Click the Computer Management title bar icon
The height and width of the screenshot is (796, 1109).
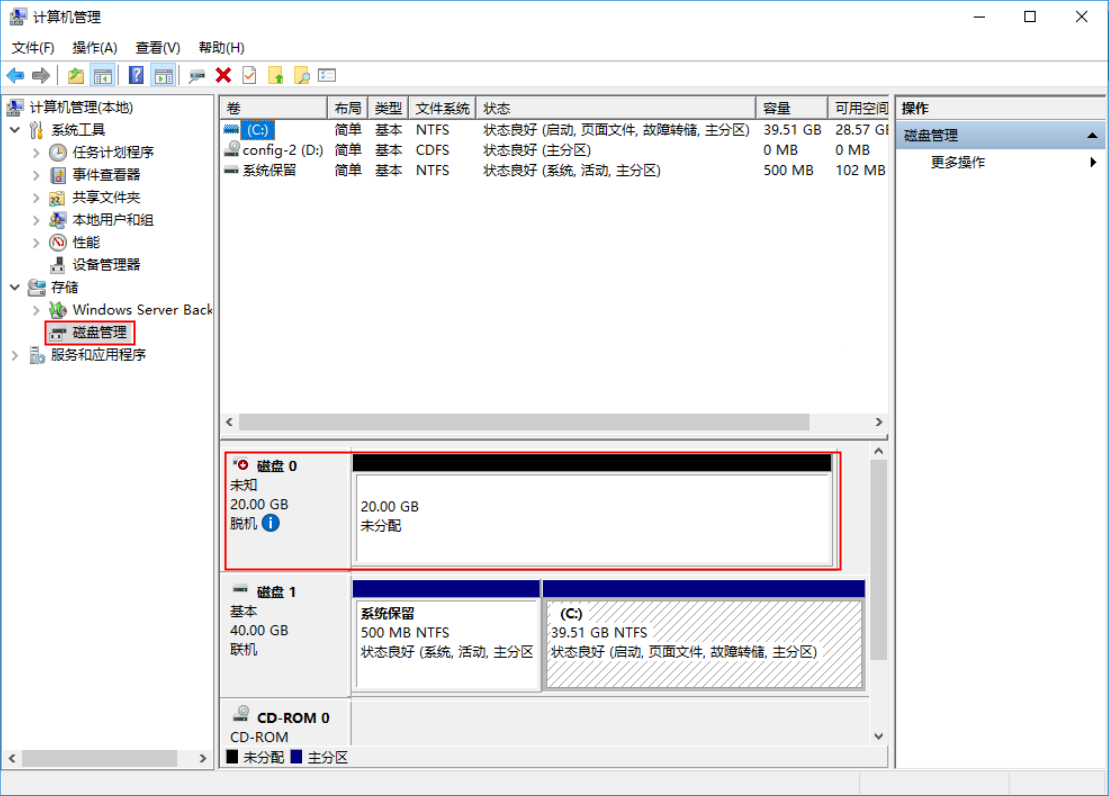click(18, 16)
